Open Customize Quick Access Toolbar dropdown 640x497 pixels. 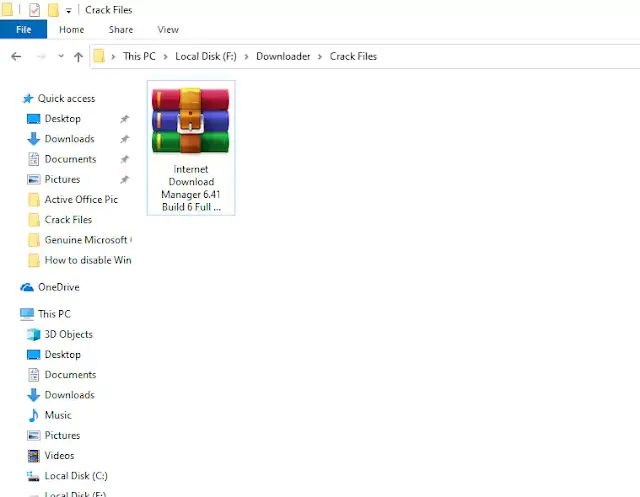(69, 11)
